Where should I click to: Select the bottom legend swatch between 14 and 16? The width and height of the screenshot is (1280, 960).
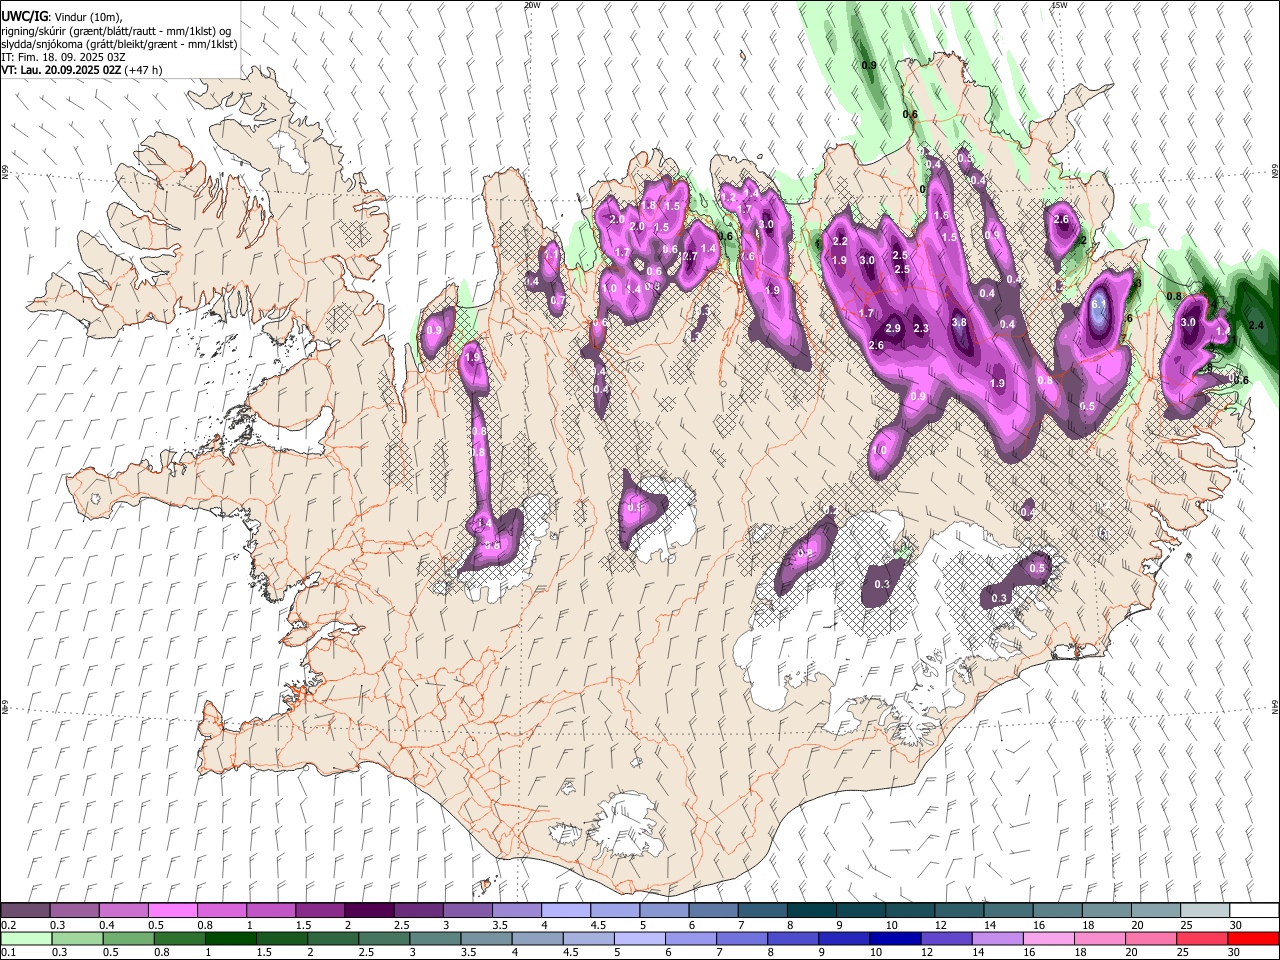click(996, 938)
